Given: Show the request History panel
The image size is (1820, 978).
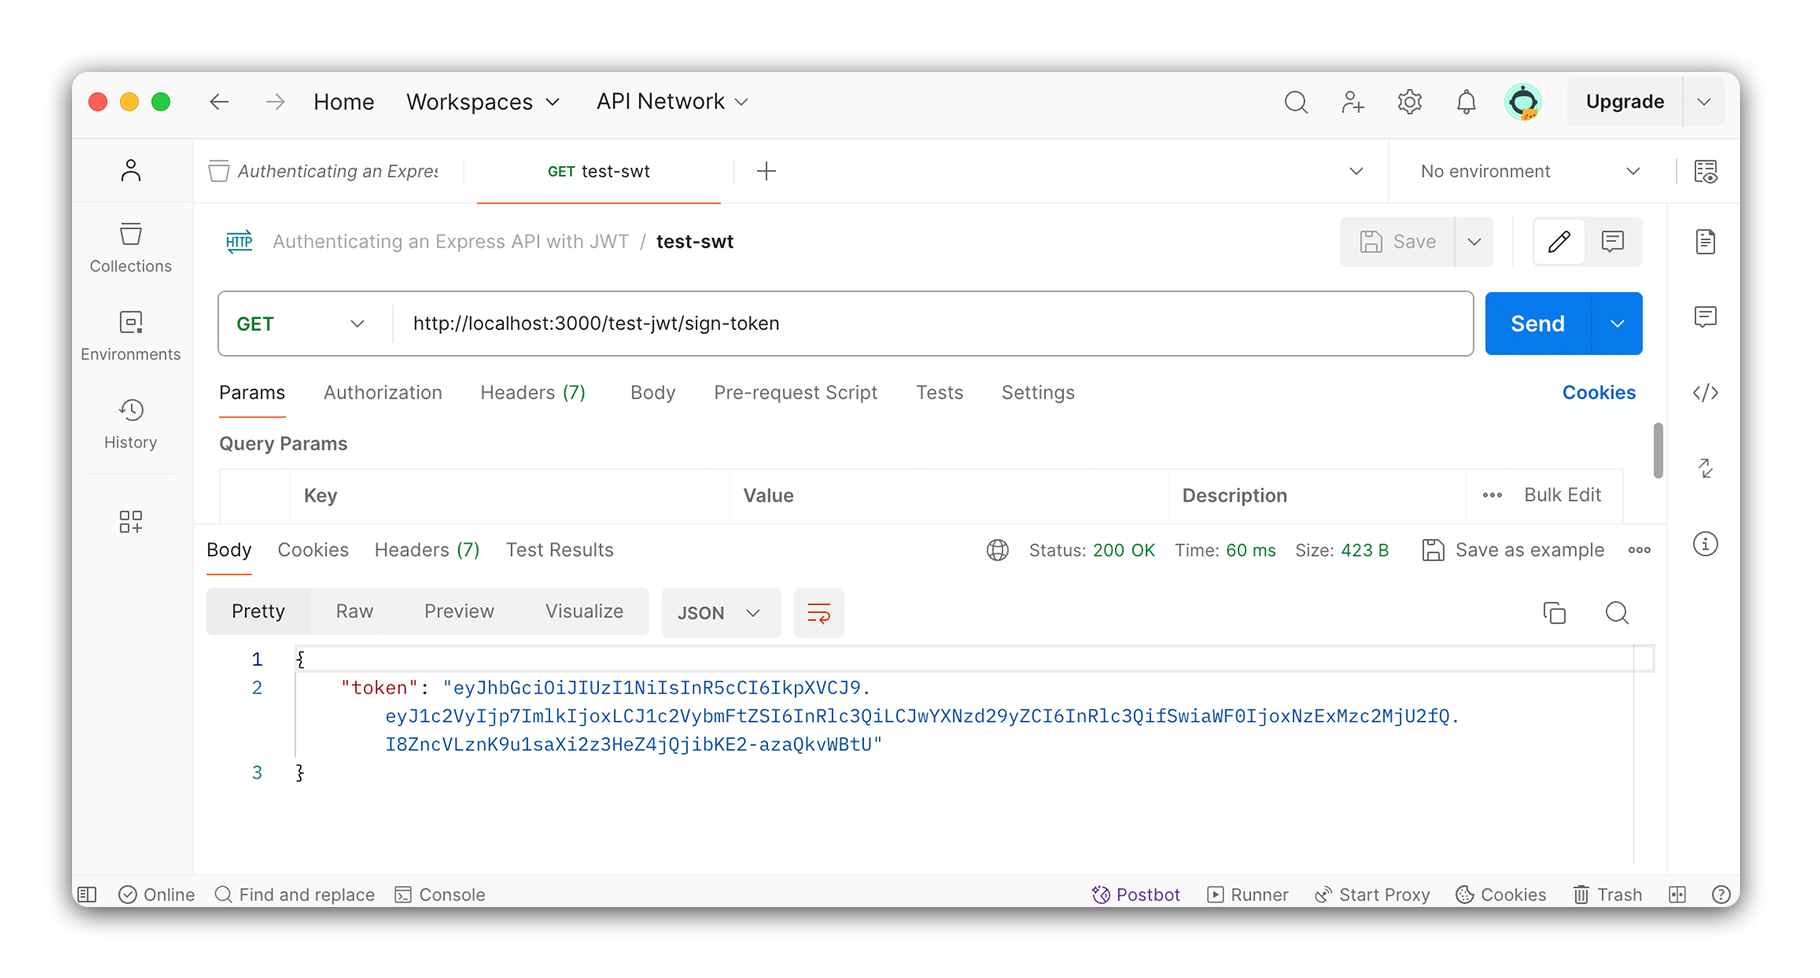Looking at the screenshot, I should pos(130,421).
